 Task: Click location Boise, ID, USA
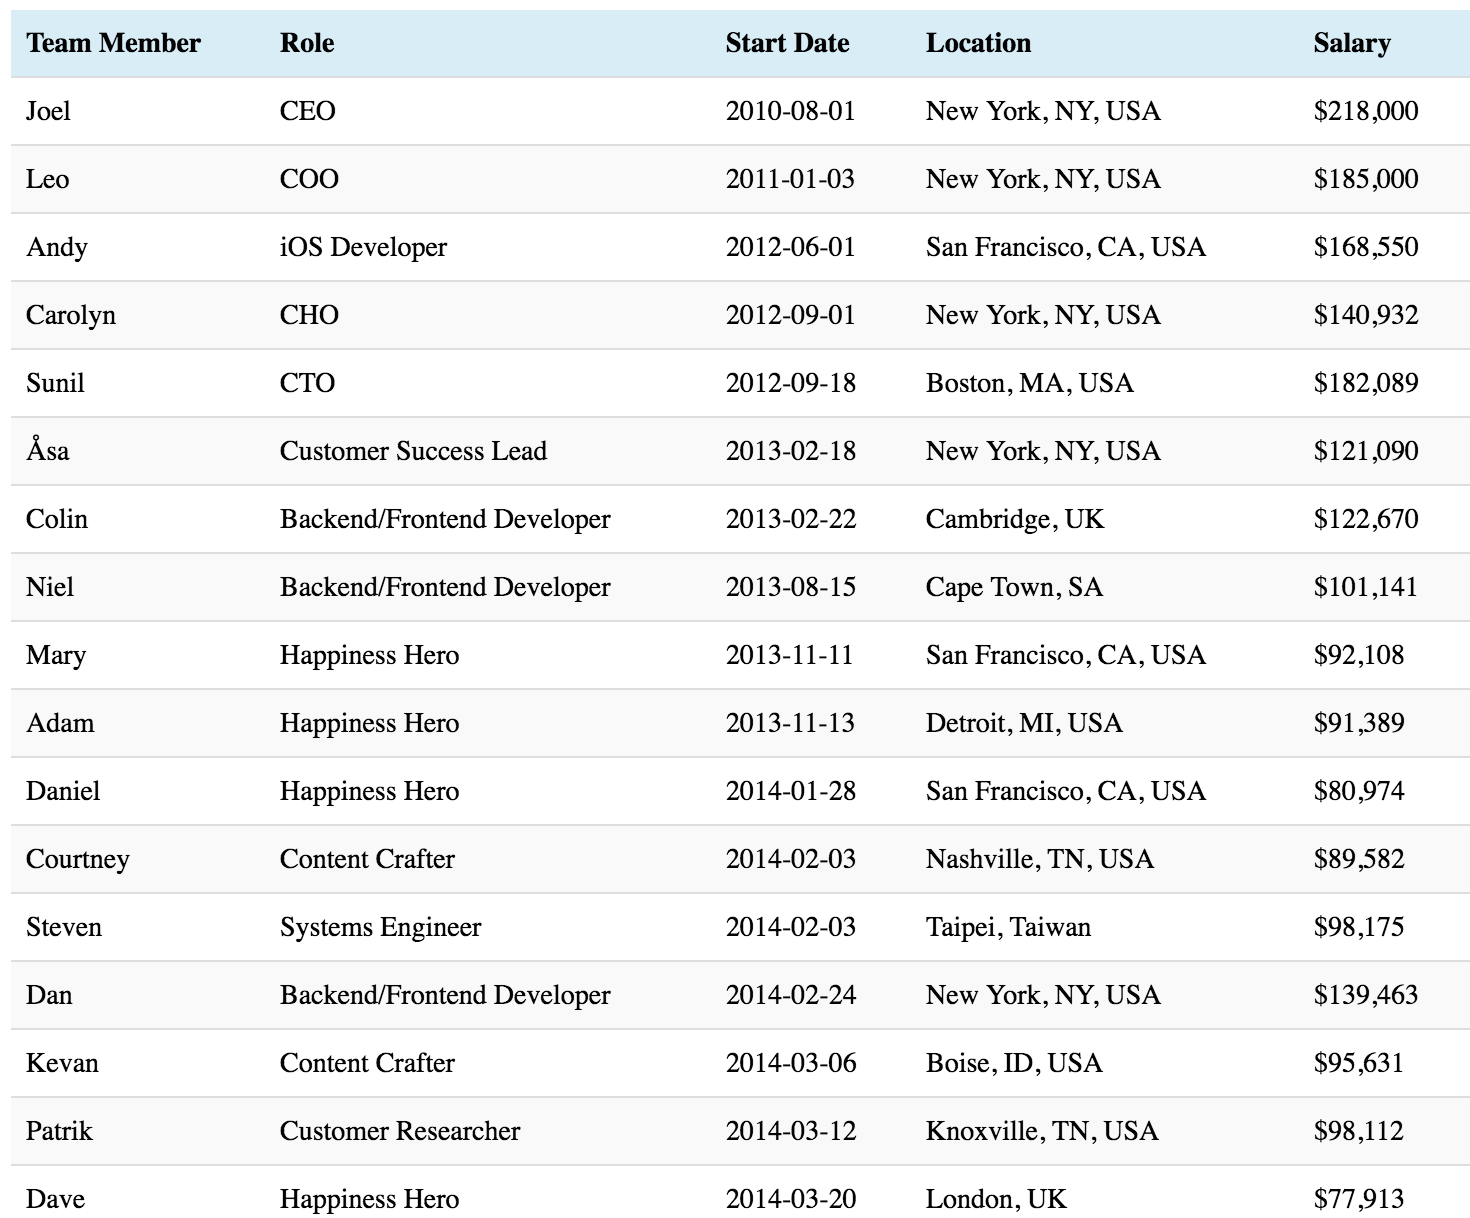[x=1014, y=1063]
